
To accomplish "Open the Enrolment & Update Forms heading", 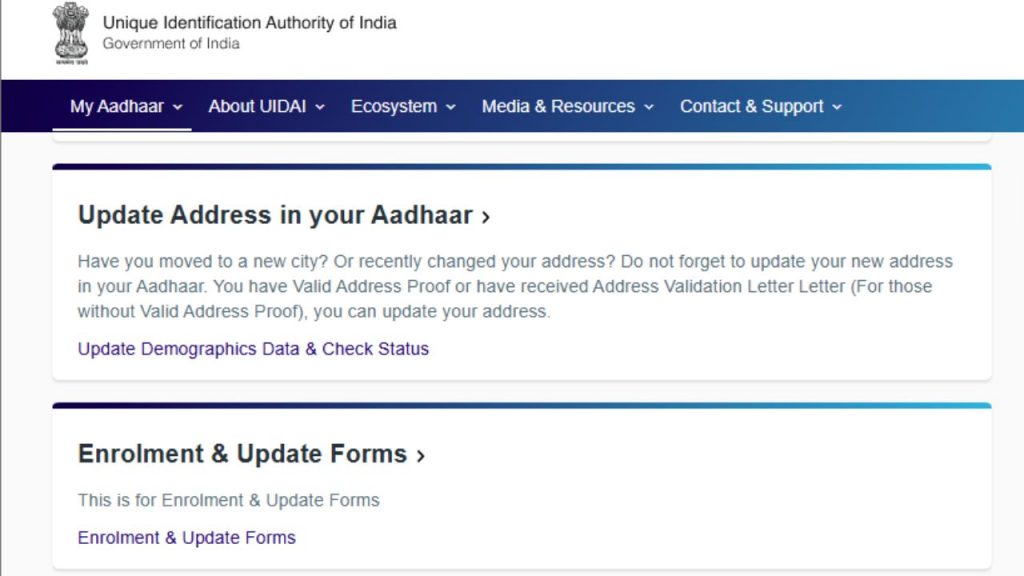I will pos(242,454).
